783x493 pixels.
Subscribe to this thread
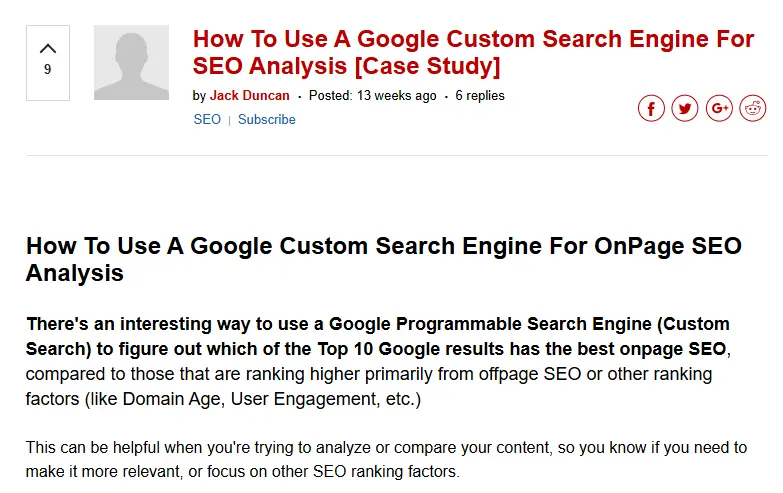pos(267,120)
